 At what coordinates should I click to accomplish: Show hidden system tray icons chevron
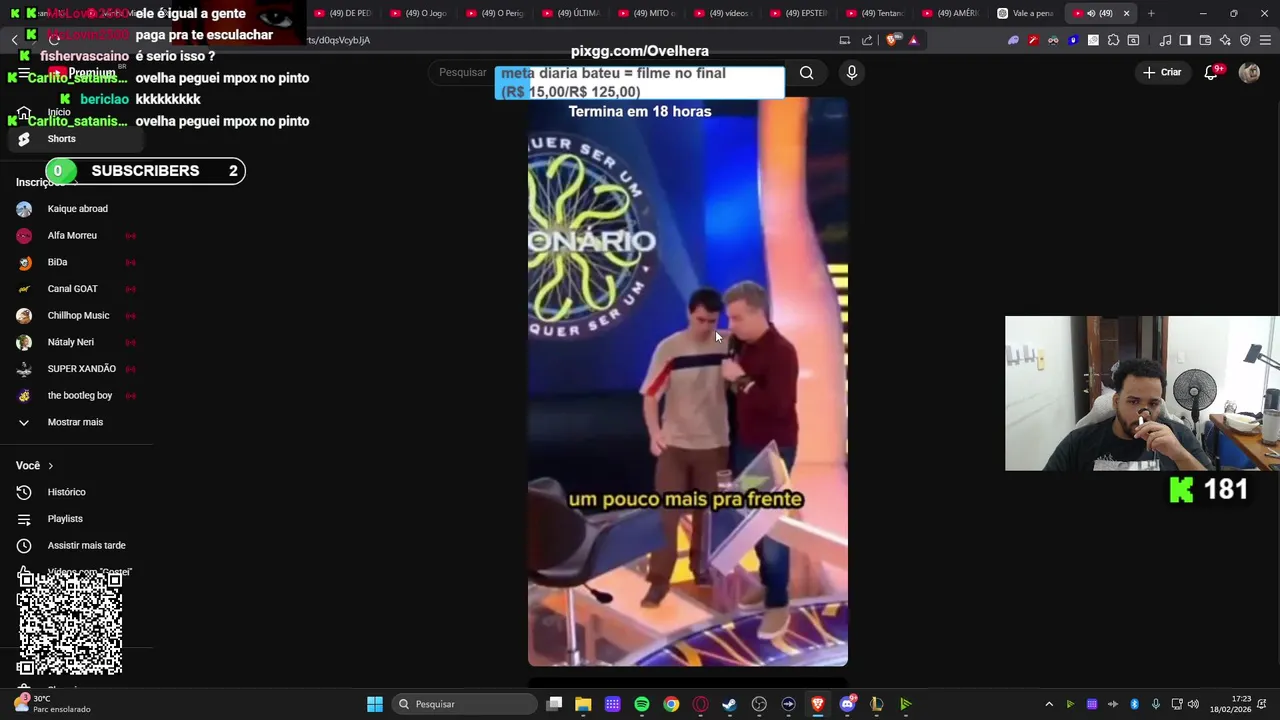click(x=1049, y=704)
